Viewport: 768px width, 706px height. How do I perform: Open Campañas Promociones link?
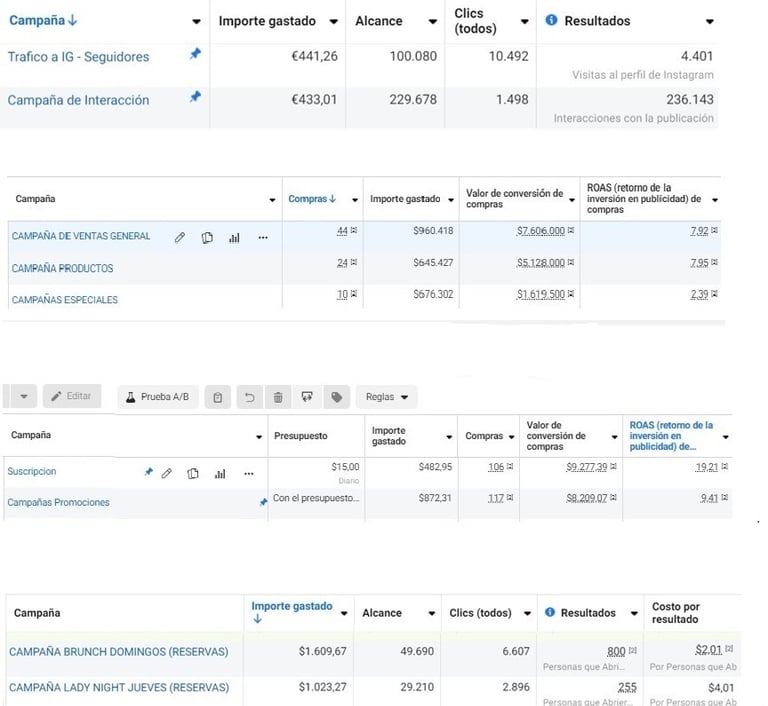click(58, 502)
